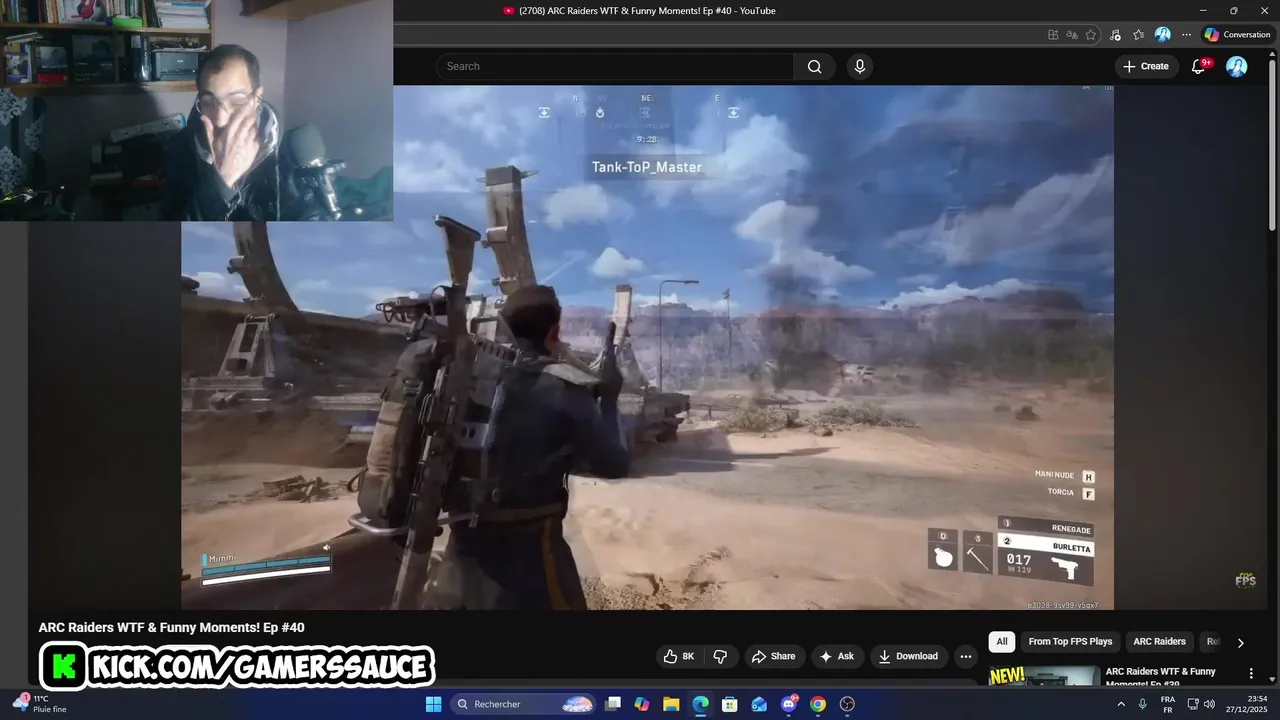The height and width of the screenshot is (720, 1280).
Task: Dislike the video
Action: [x=720, y=656]
